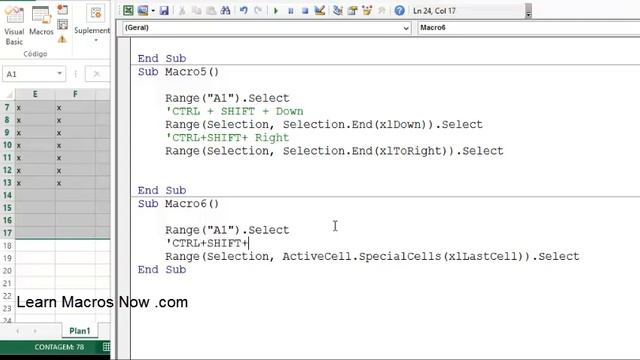Image resolution: width=640 pixels, height=360 pixels.
Task: Toggle Use Relative References ribbon icon
Action: click(x=62, y=24)
